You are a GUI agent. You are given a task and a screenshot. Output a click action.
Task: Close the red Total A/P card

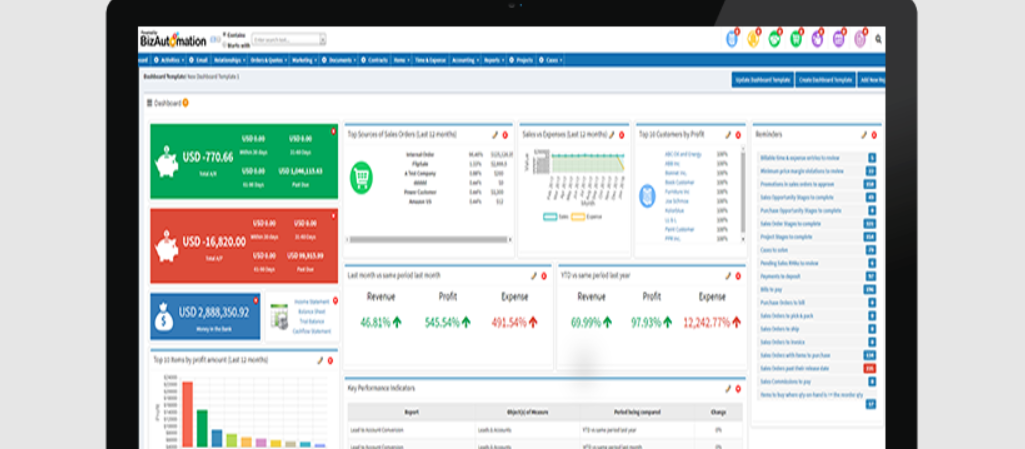[333, 215]
